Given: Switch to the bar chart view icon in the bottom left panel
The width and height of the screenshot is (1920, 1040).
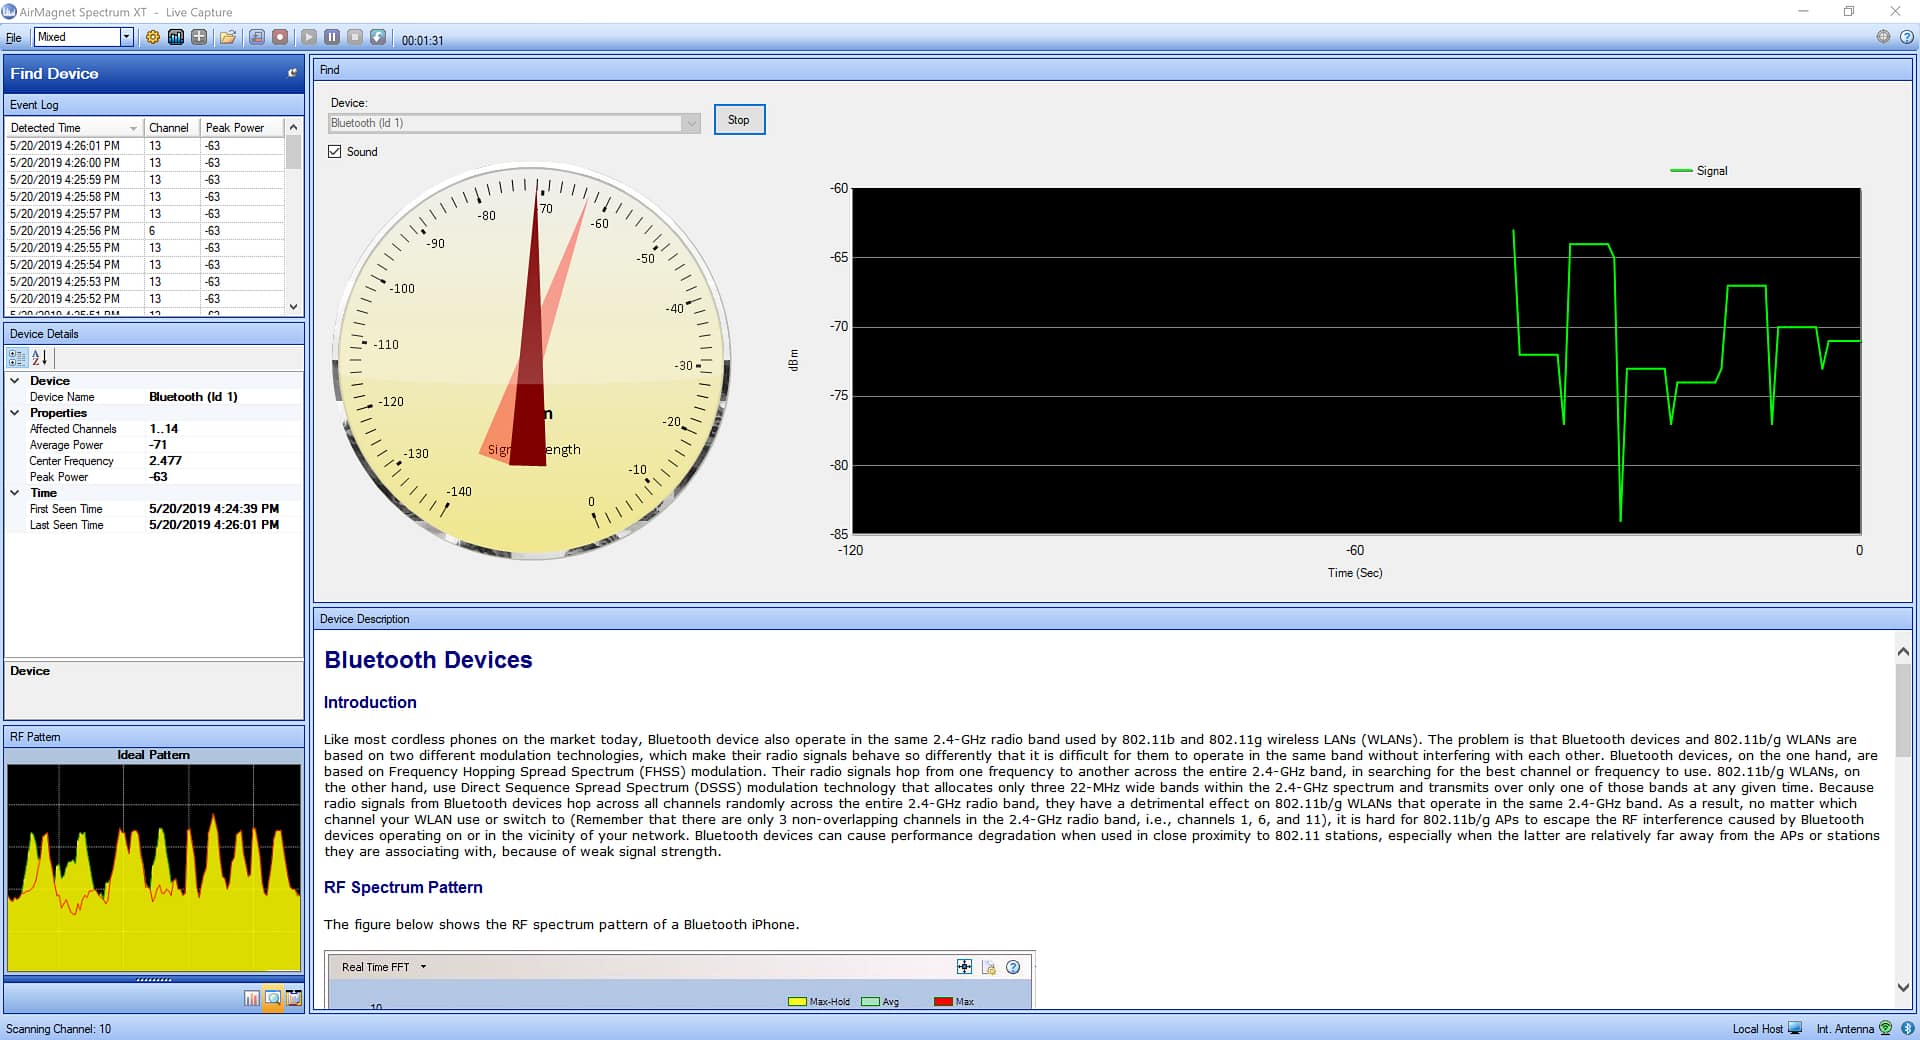Looking at the screenshot, I should coord(251,998).
